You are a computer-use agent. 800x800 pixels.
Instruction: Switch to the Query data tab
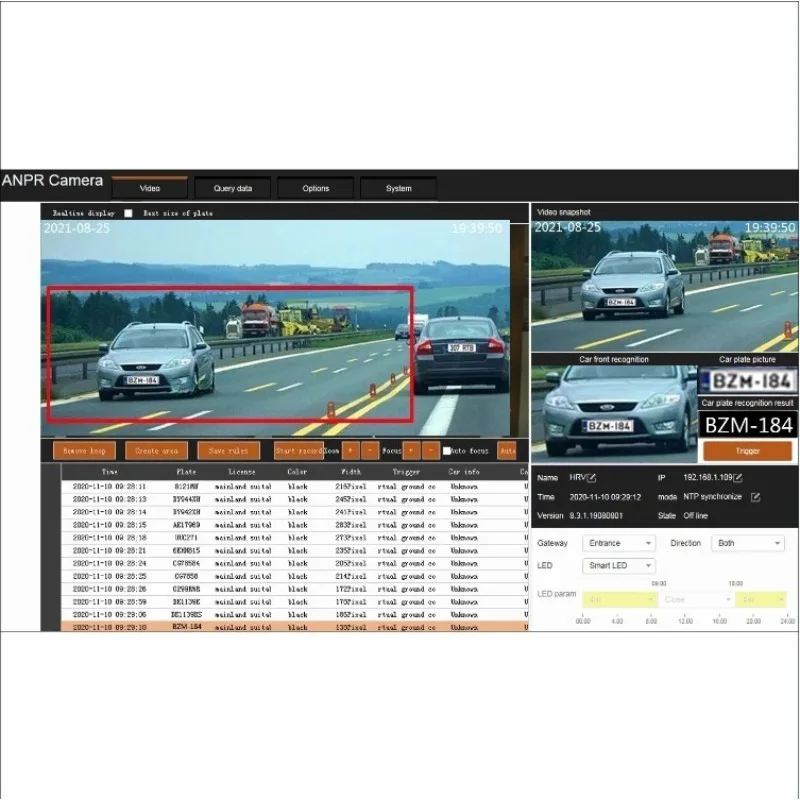click(233, 188)
